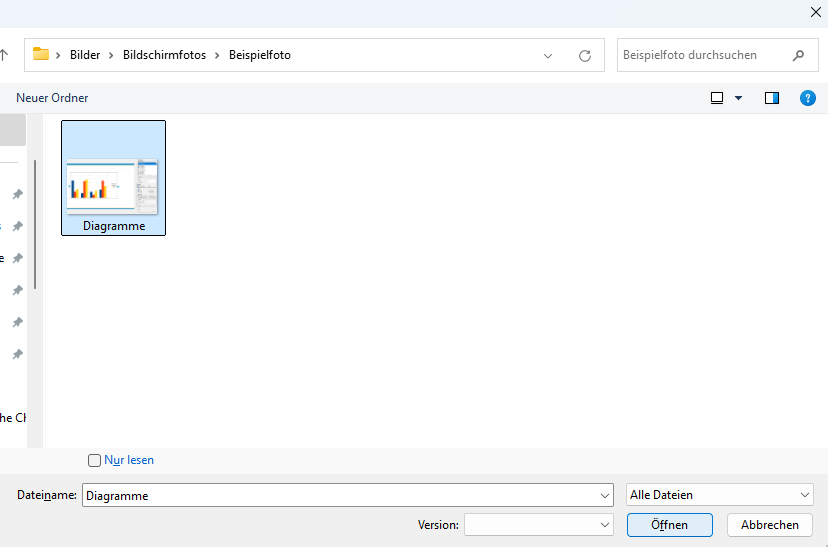Click the yellow folder icon in address bar

point(41,55)
